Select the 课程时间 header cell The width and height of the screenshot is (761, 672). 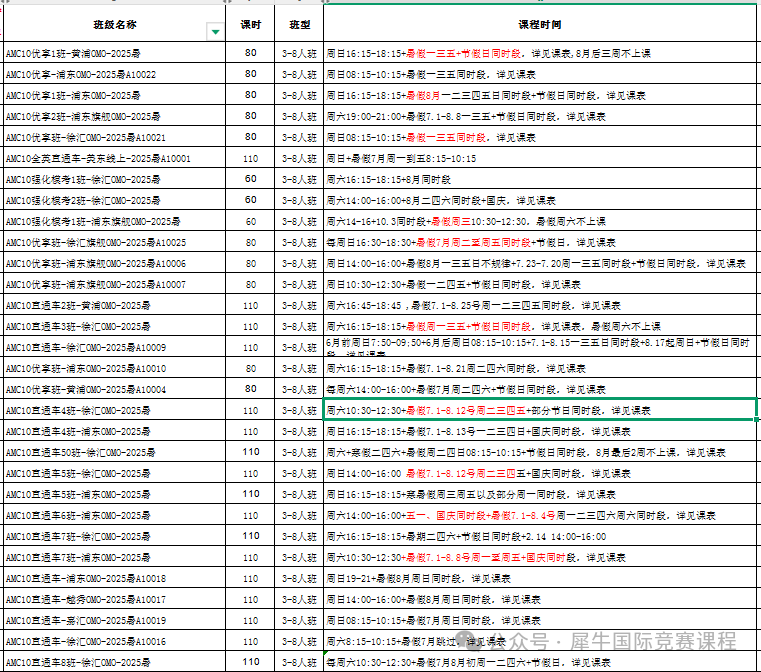click(x=539, y=22)
